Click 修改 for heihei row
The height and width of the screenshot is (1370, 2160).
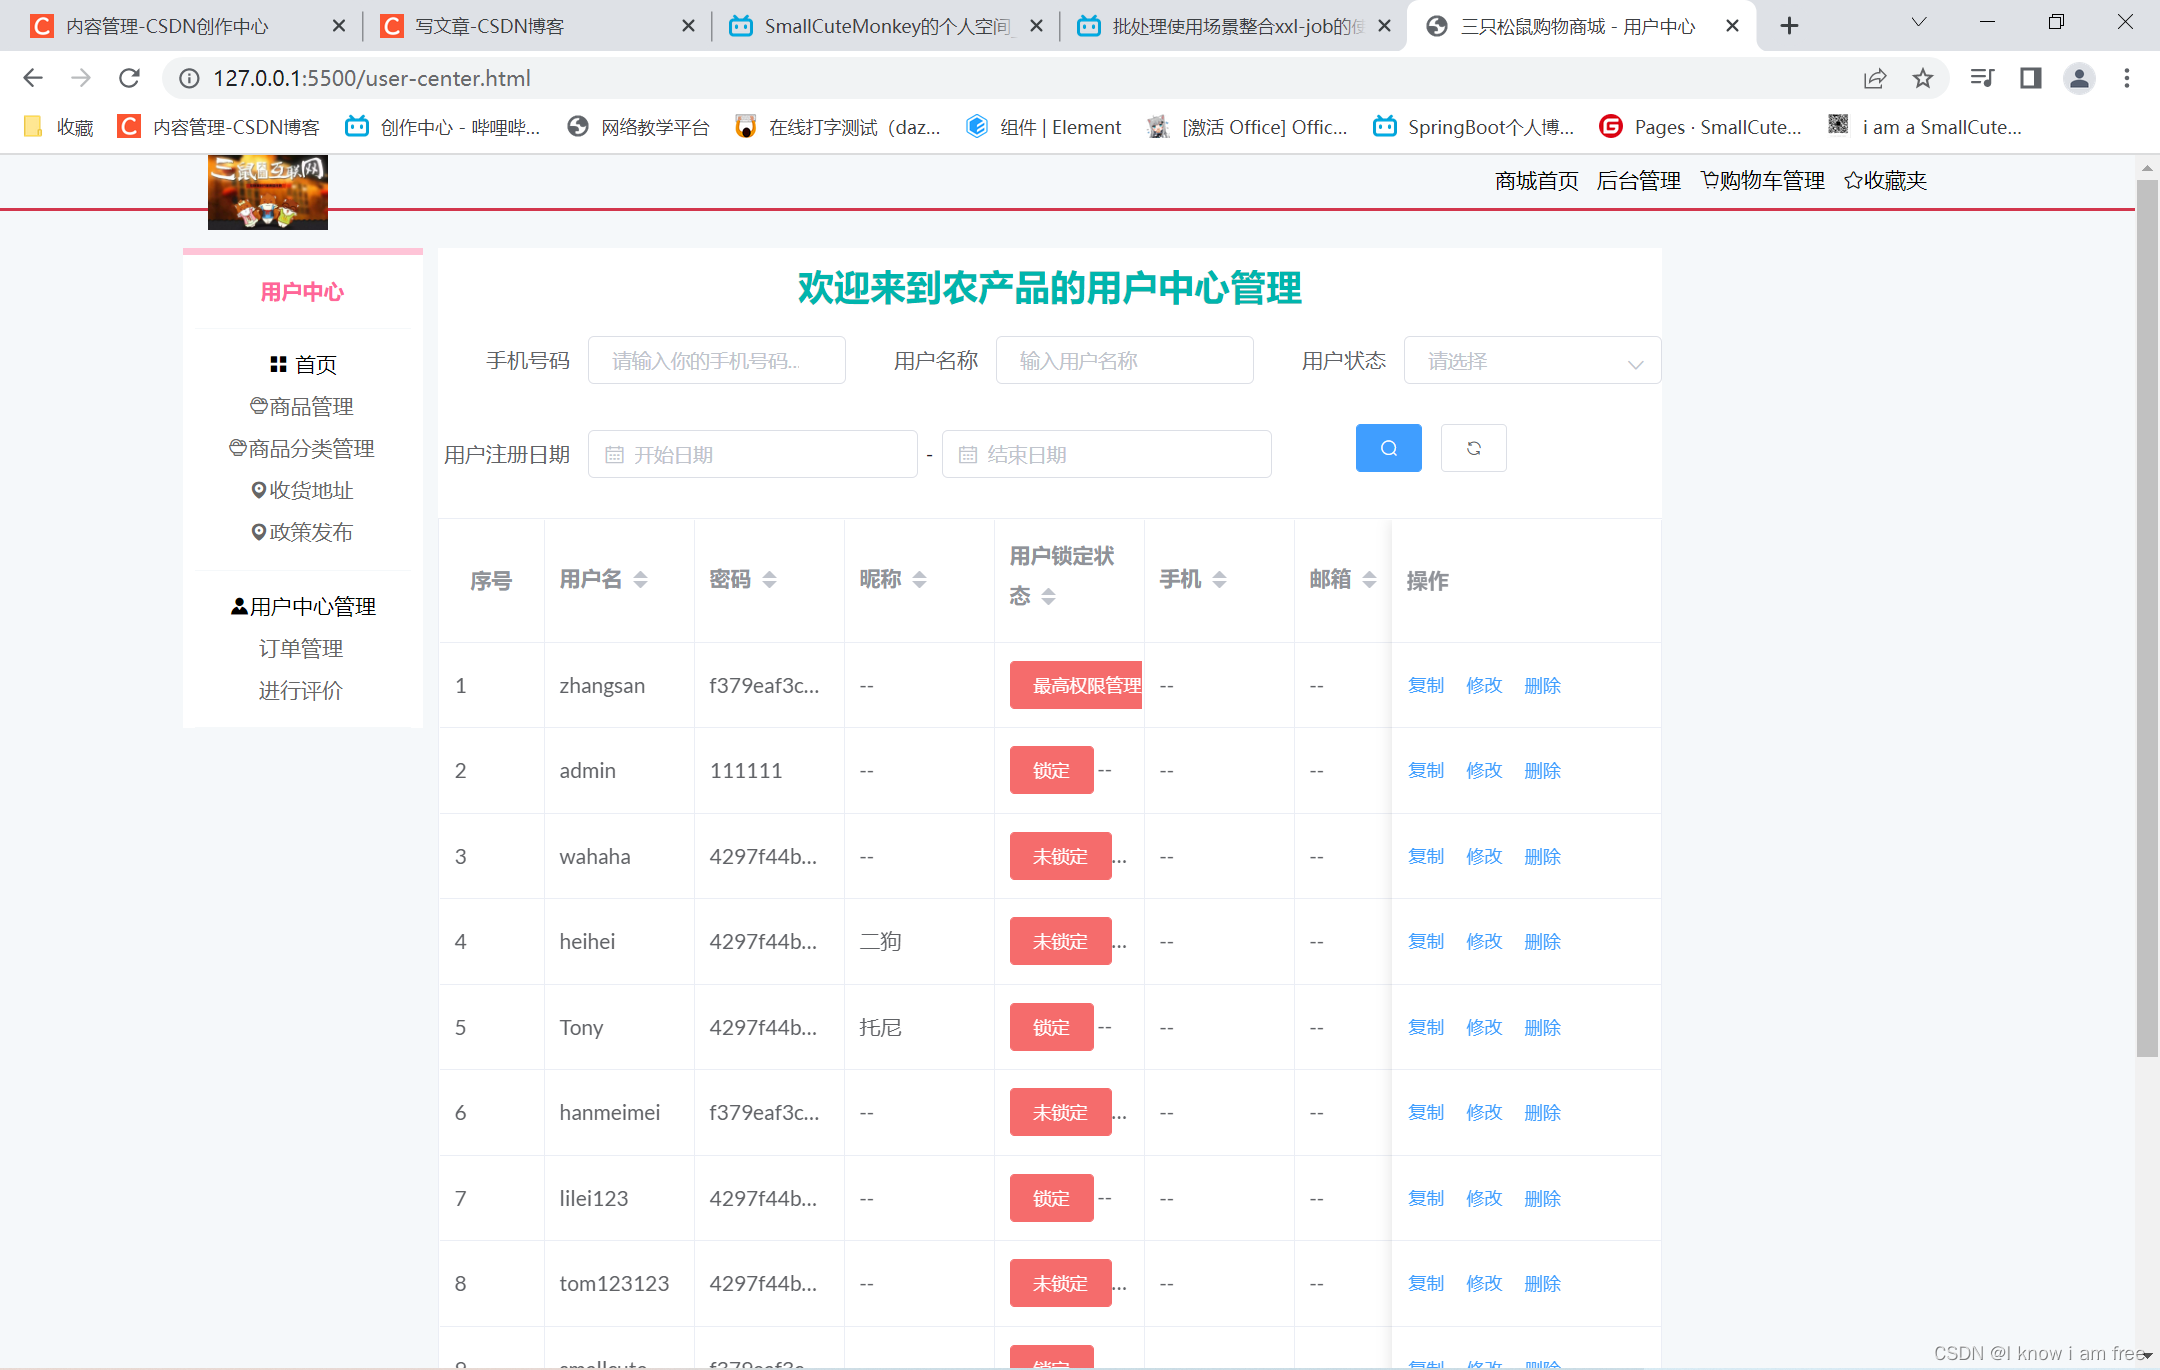click(x=1484, y=941)
